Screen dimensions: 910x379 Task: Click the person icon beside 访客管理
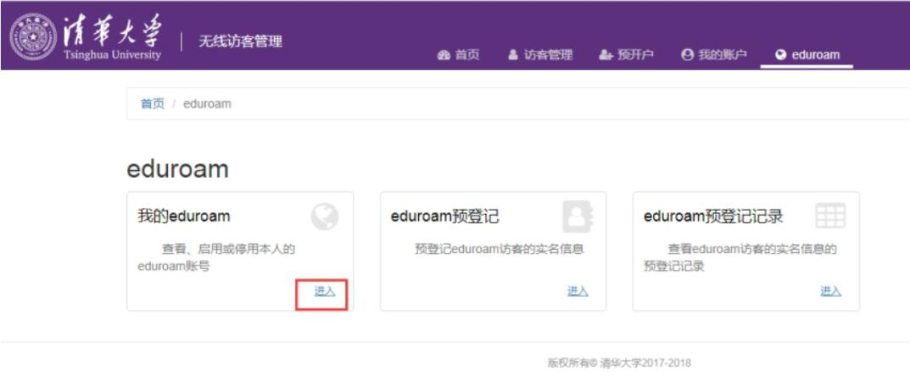click(512, 55)
